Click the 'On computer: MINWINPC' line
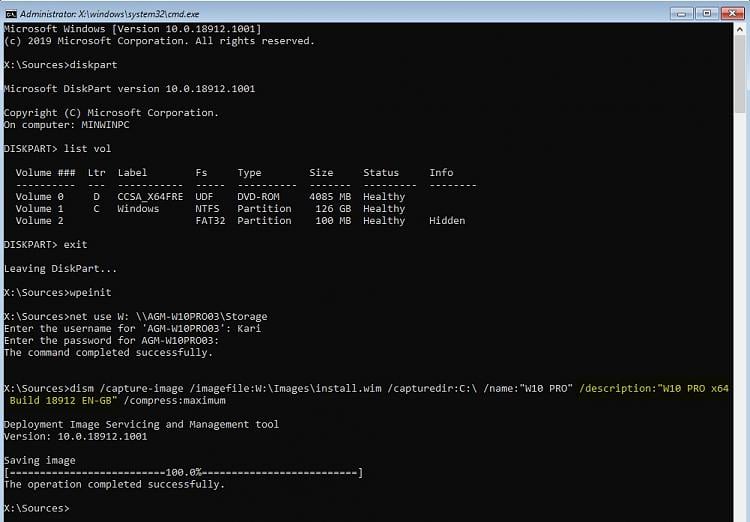The height and width of the screenshot is (522, 750). (x=66, y=125)
